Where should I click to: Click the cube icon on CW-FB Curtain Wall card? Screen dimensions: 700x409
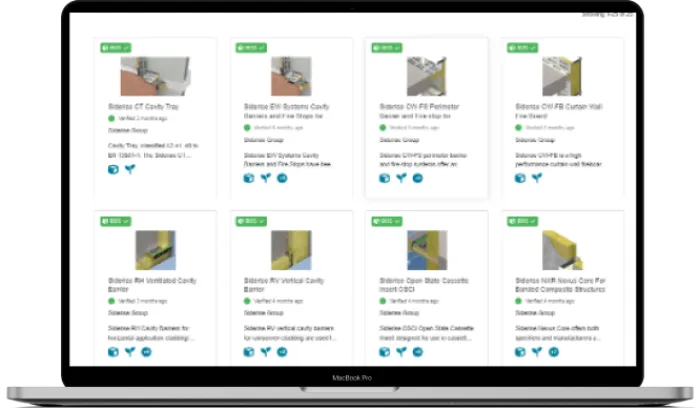click(x=520, y=178)
